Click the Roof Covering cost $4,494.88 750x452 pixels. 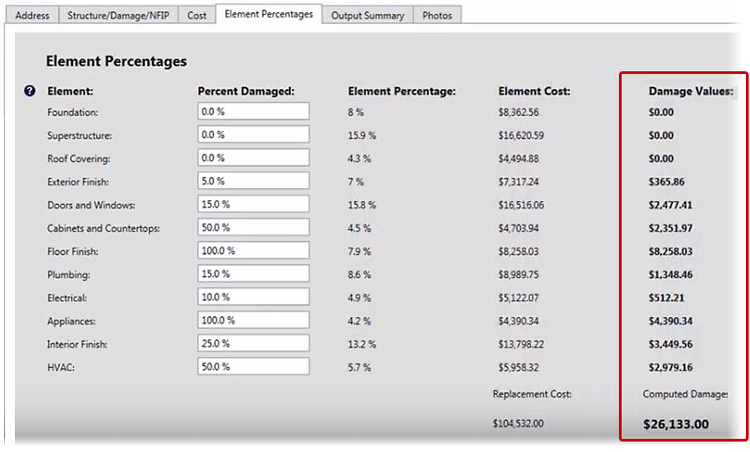(x=518, y=159)
